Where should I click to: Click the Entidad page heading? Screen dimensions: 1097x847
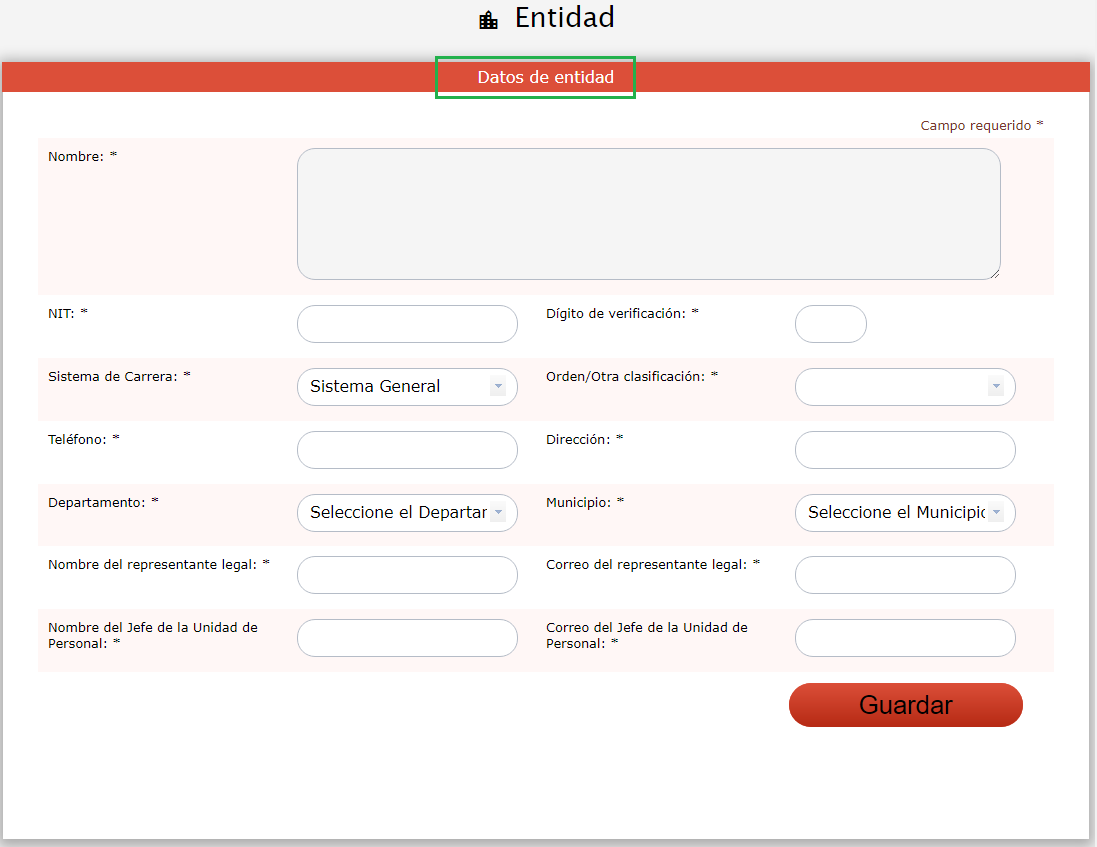click(x=564, y=18)
